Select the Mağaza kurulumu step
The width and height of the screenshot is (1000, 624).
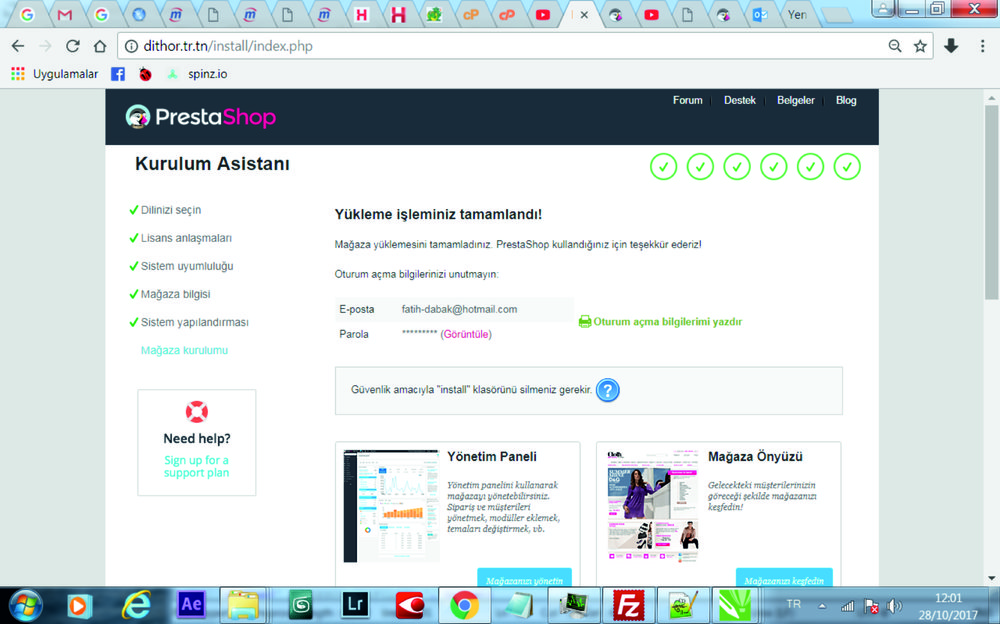coord(184,350)
